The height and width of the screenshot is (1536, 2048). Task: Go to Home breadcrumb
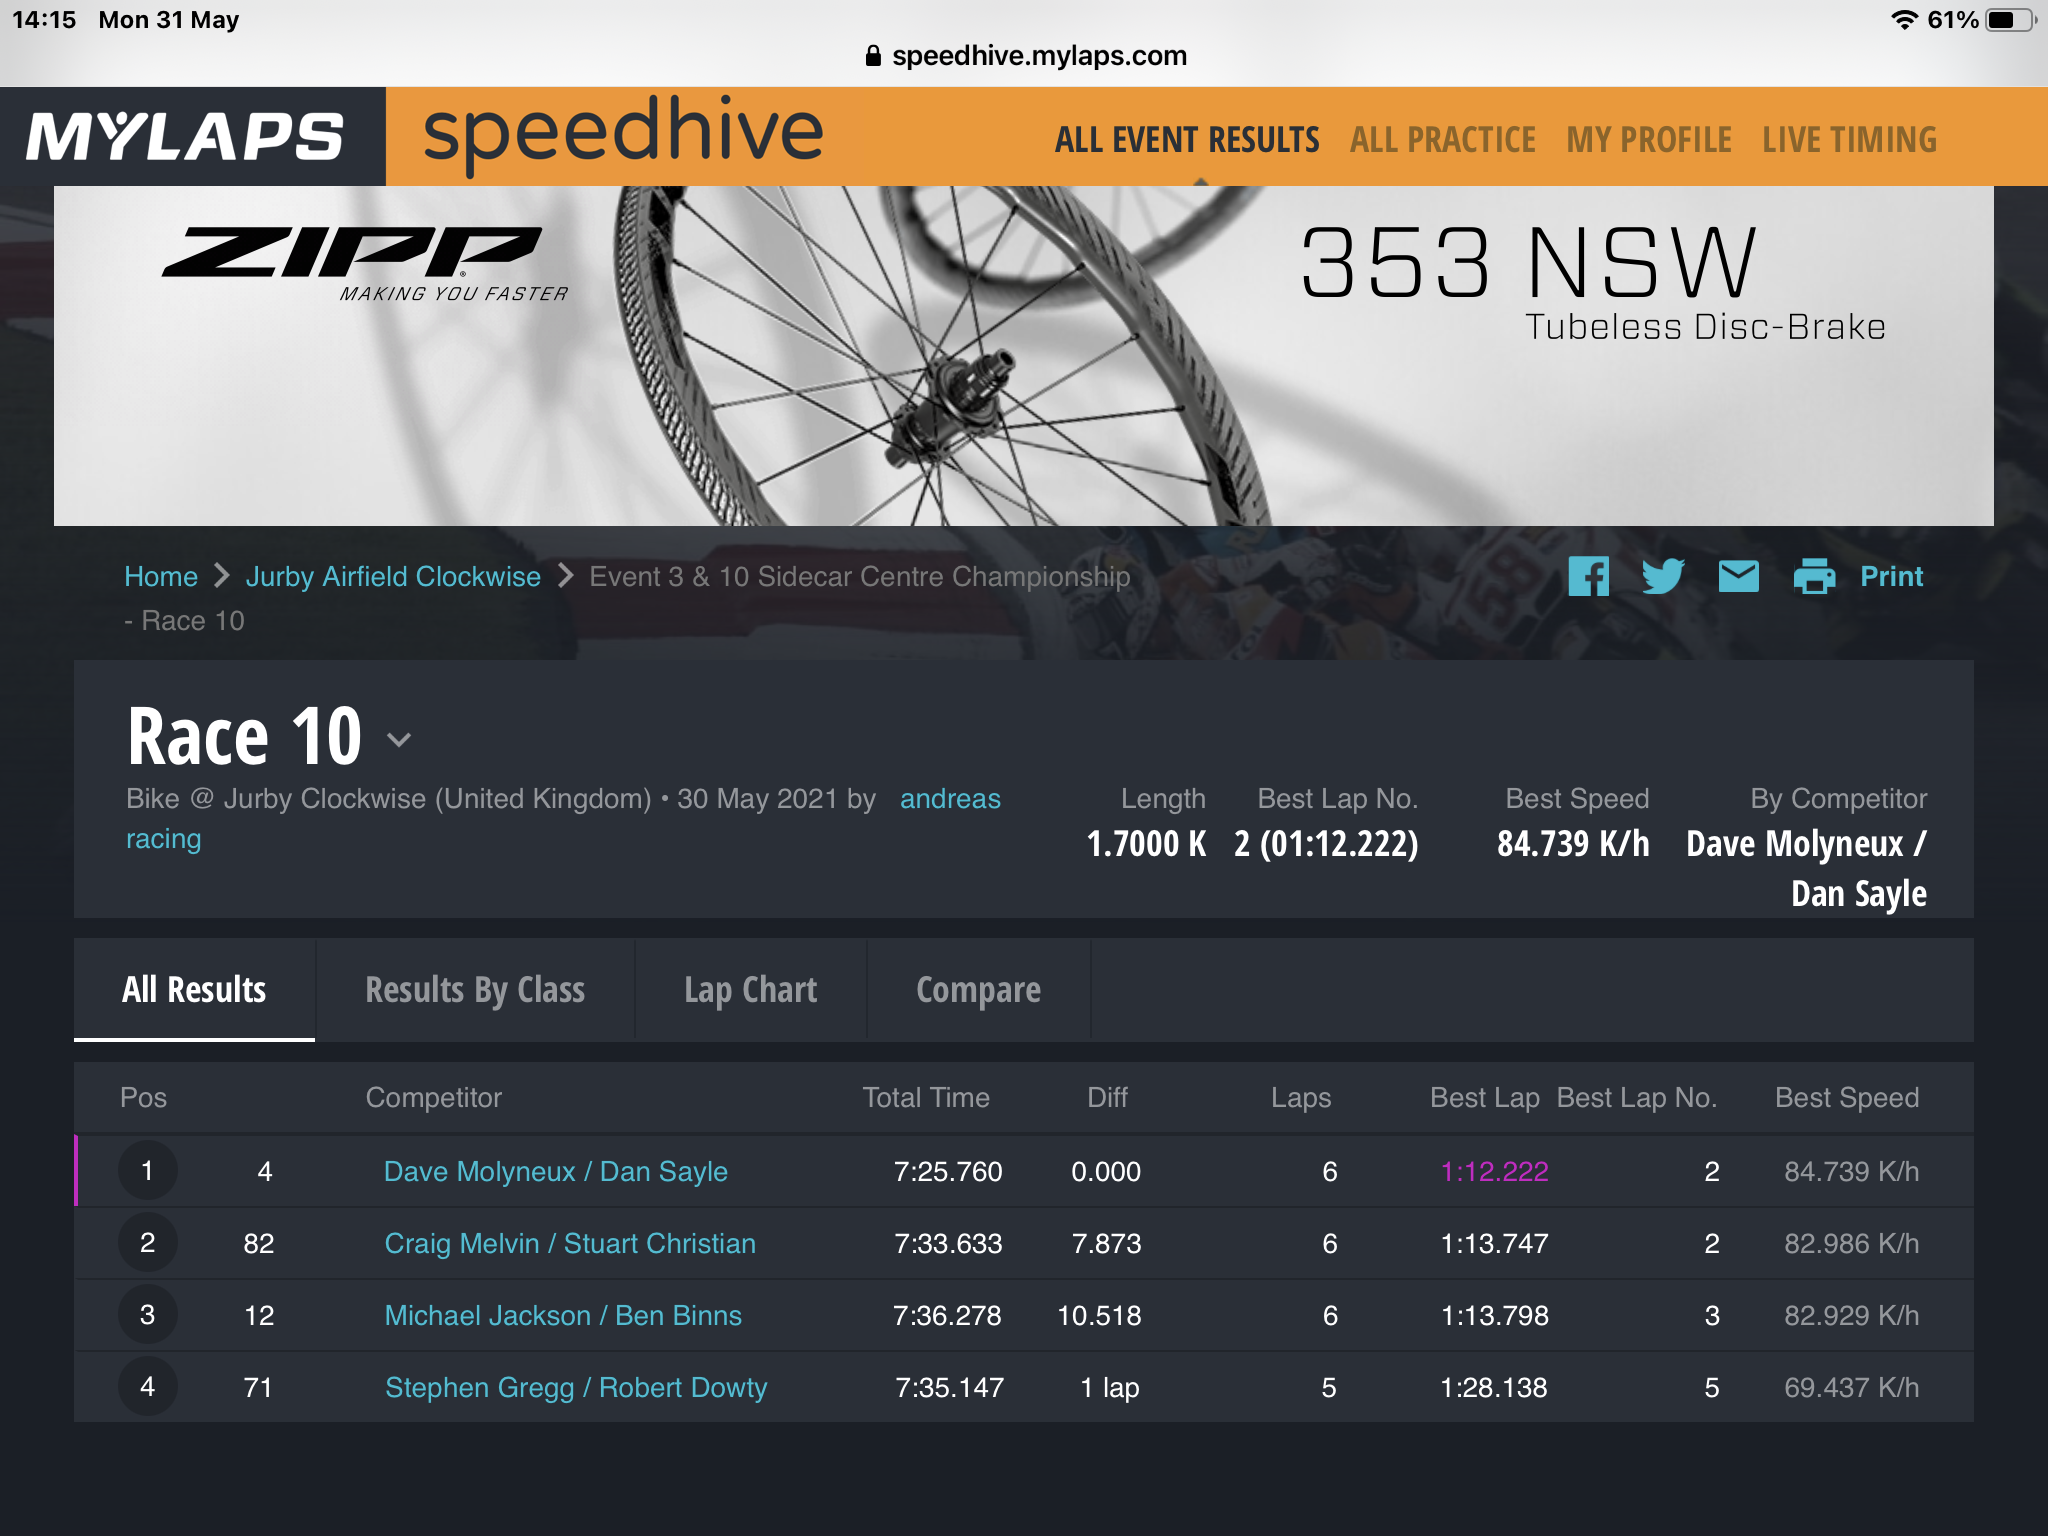tap(161, 577)
